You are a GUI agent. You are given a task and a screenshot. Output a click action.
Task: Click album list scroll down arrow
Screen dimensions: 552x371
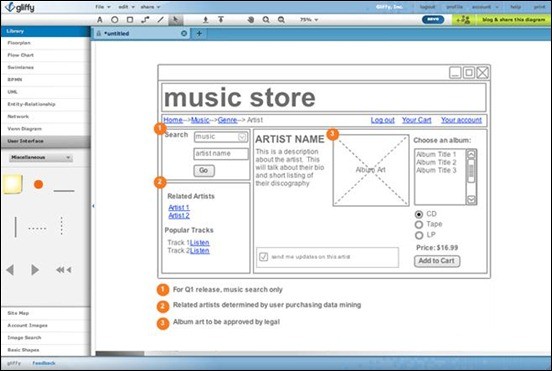(471, 200)
